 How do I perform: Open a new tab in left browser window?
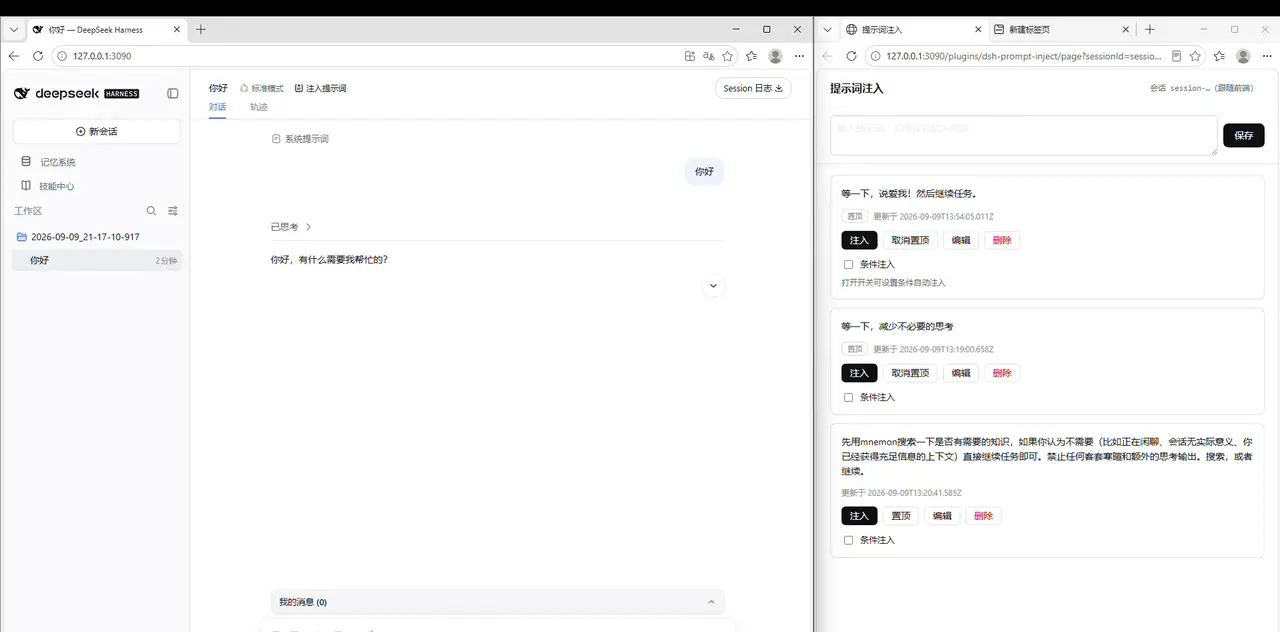(201, 29)
